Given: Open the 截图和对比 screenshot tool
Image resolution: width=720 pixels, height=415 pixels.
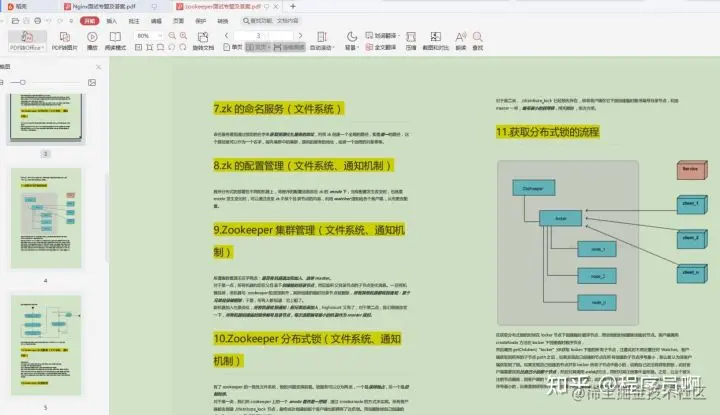Looking at the screenshot, I should pos(435,41).
